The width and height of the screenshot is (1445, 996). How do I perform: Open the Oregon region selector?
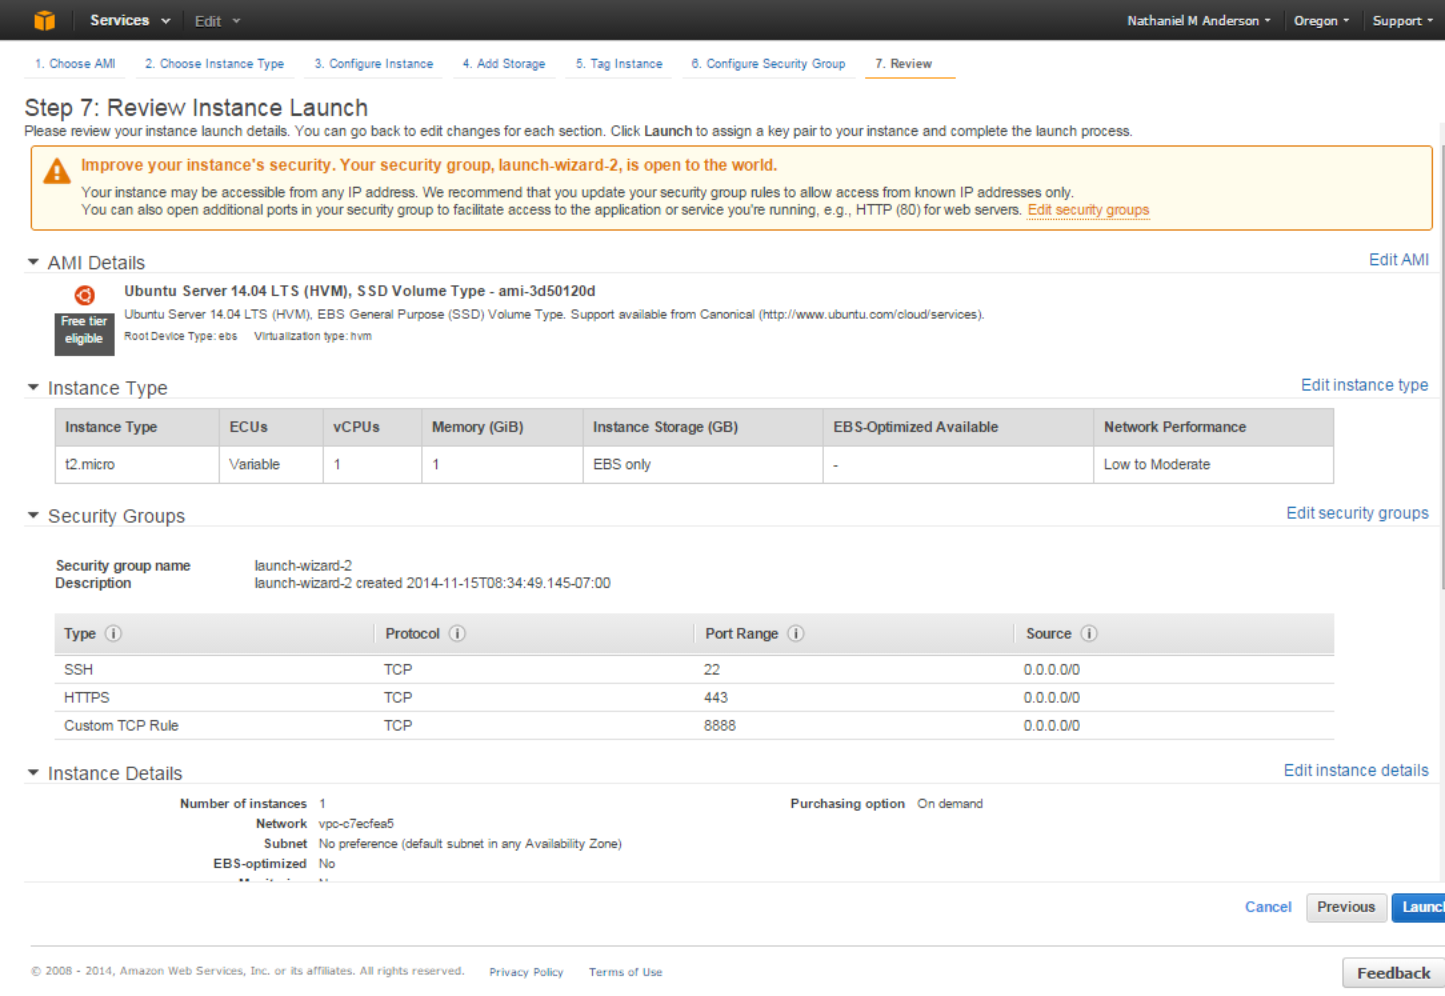(1321, 21)
